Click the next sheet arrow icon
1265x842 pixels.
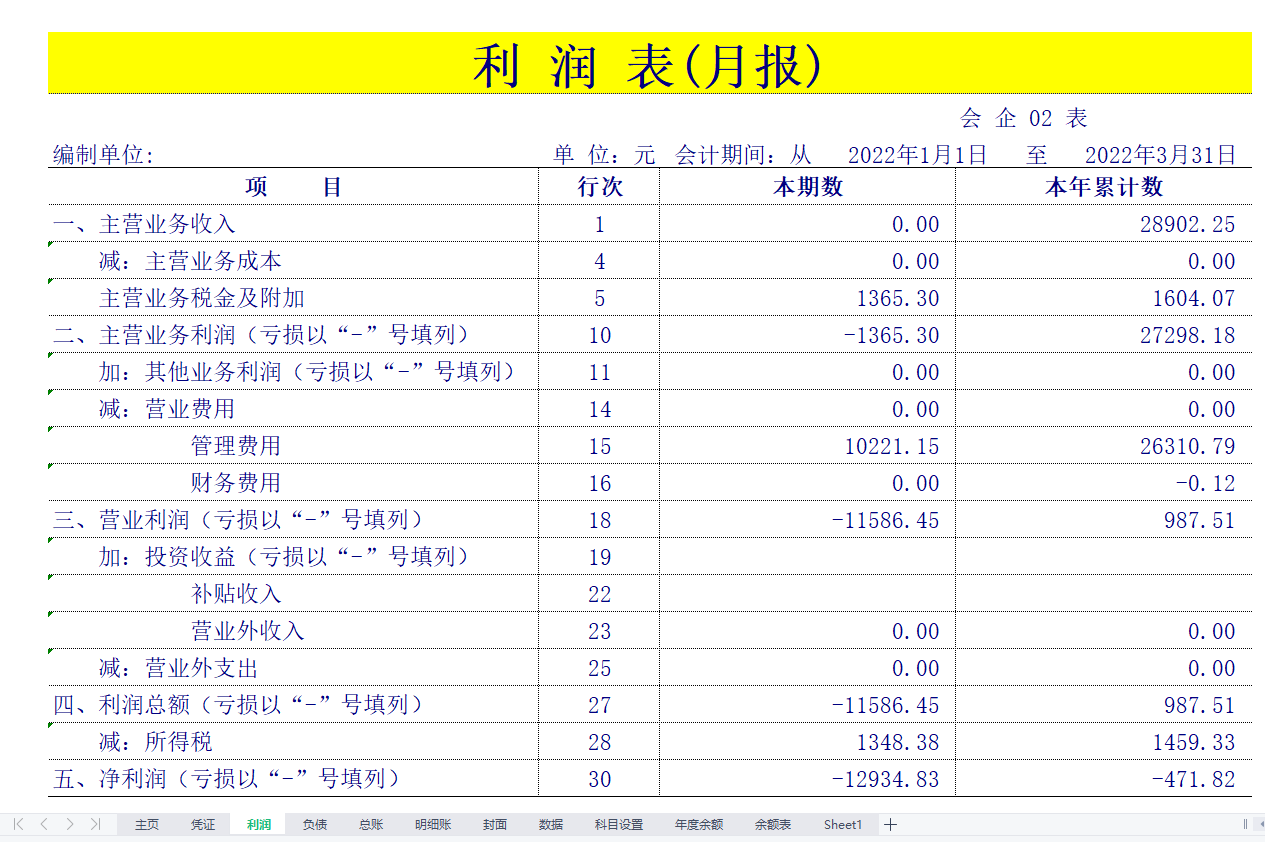click(x=68, y=824)
